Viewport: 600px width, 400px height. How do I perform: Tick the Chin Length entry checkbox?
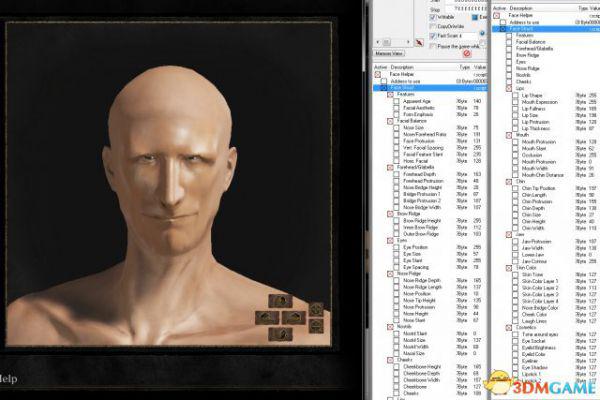[515, 195]
